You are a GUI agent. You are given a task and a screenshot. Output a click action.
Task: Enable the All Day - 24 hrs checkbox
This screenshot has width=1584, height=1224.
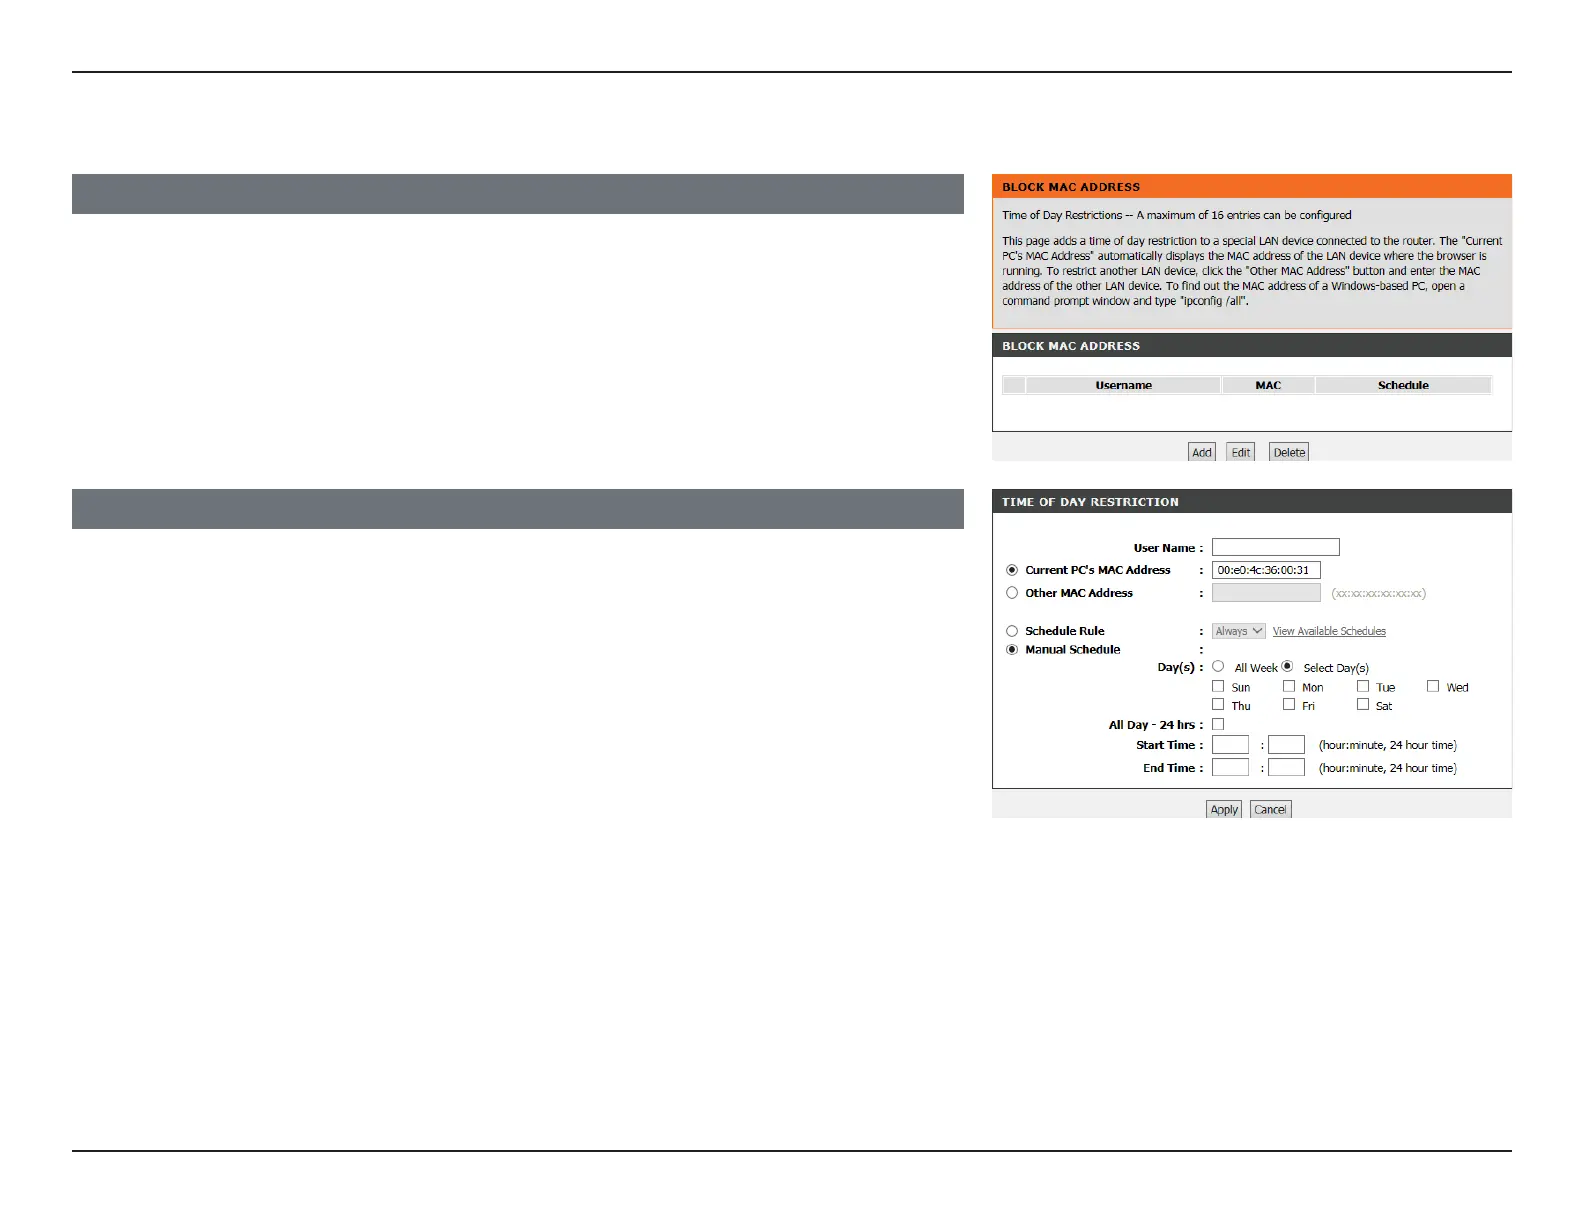pos(1218,724)
